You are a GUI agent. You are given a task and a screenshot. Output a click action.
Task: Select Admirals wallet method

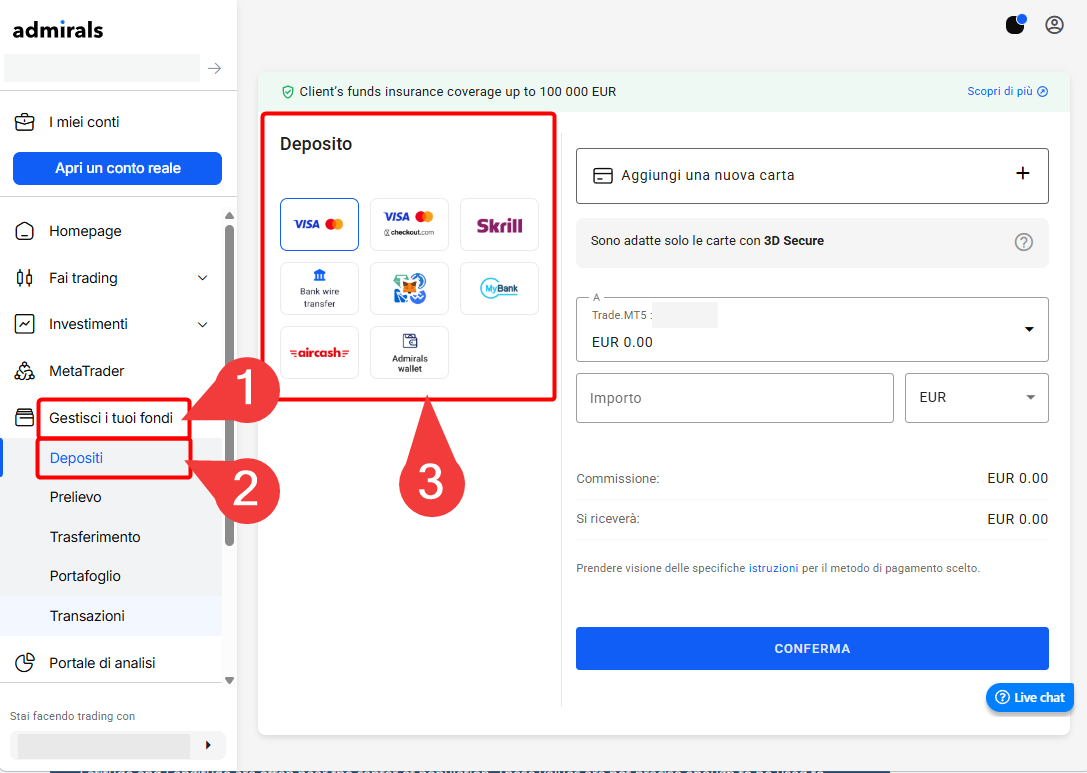click(409, 352)
